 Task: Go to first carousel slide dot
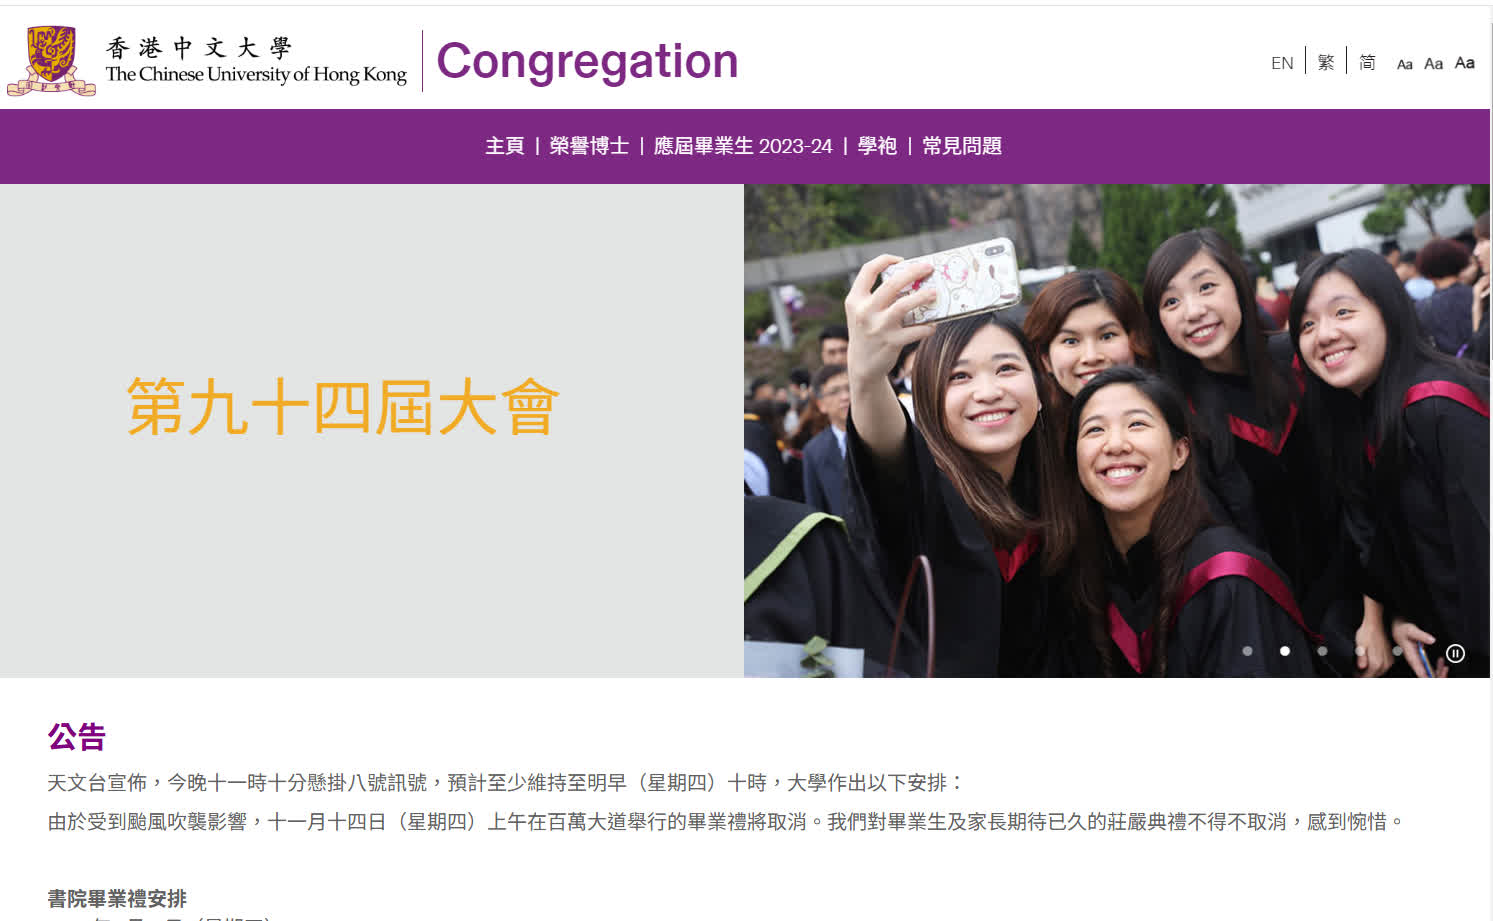(1247, 651)
